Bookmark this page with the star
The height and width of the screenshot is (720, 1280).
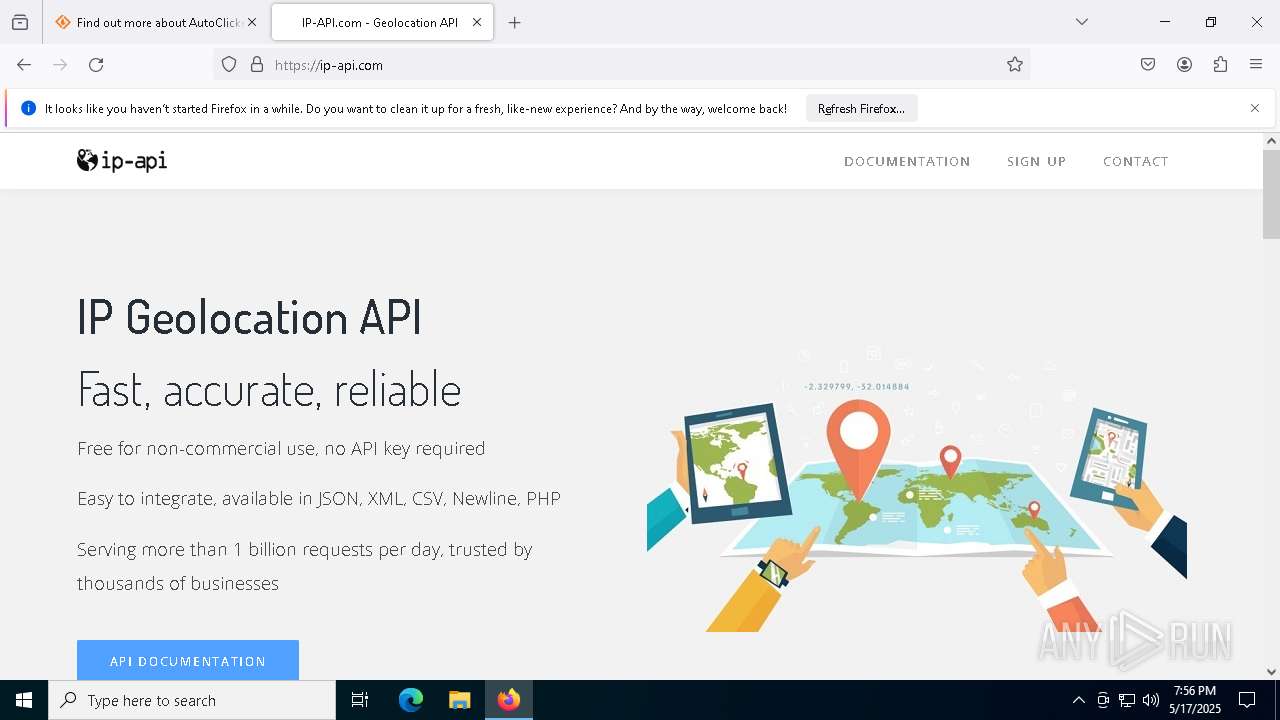pos(1015,65)
